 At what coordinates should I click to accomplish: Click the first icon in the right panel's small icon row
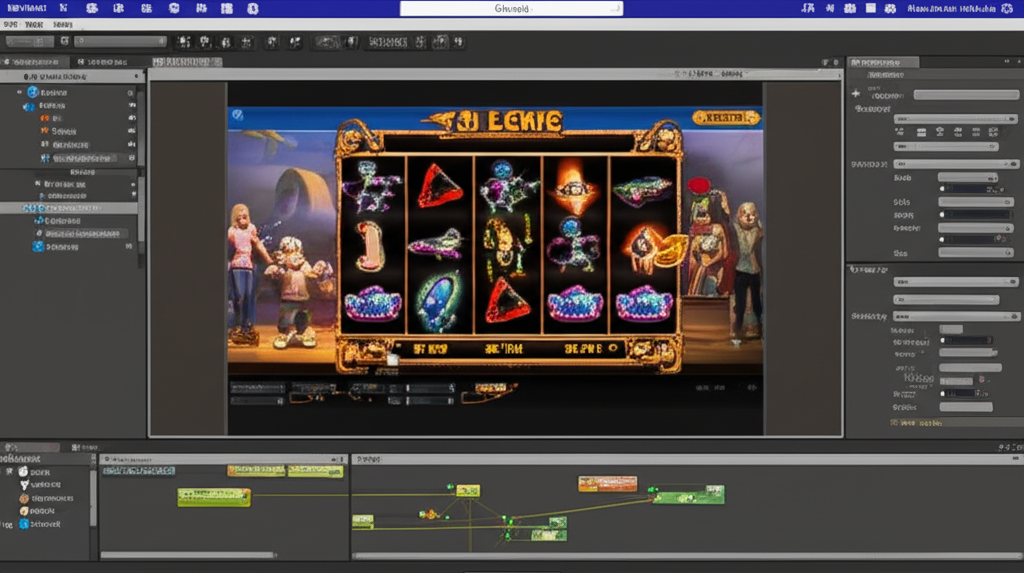[x=899, y=131]
